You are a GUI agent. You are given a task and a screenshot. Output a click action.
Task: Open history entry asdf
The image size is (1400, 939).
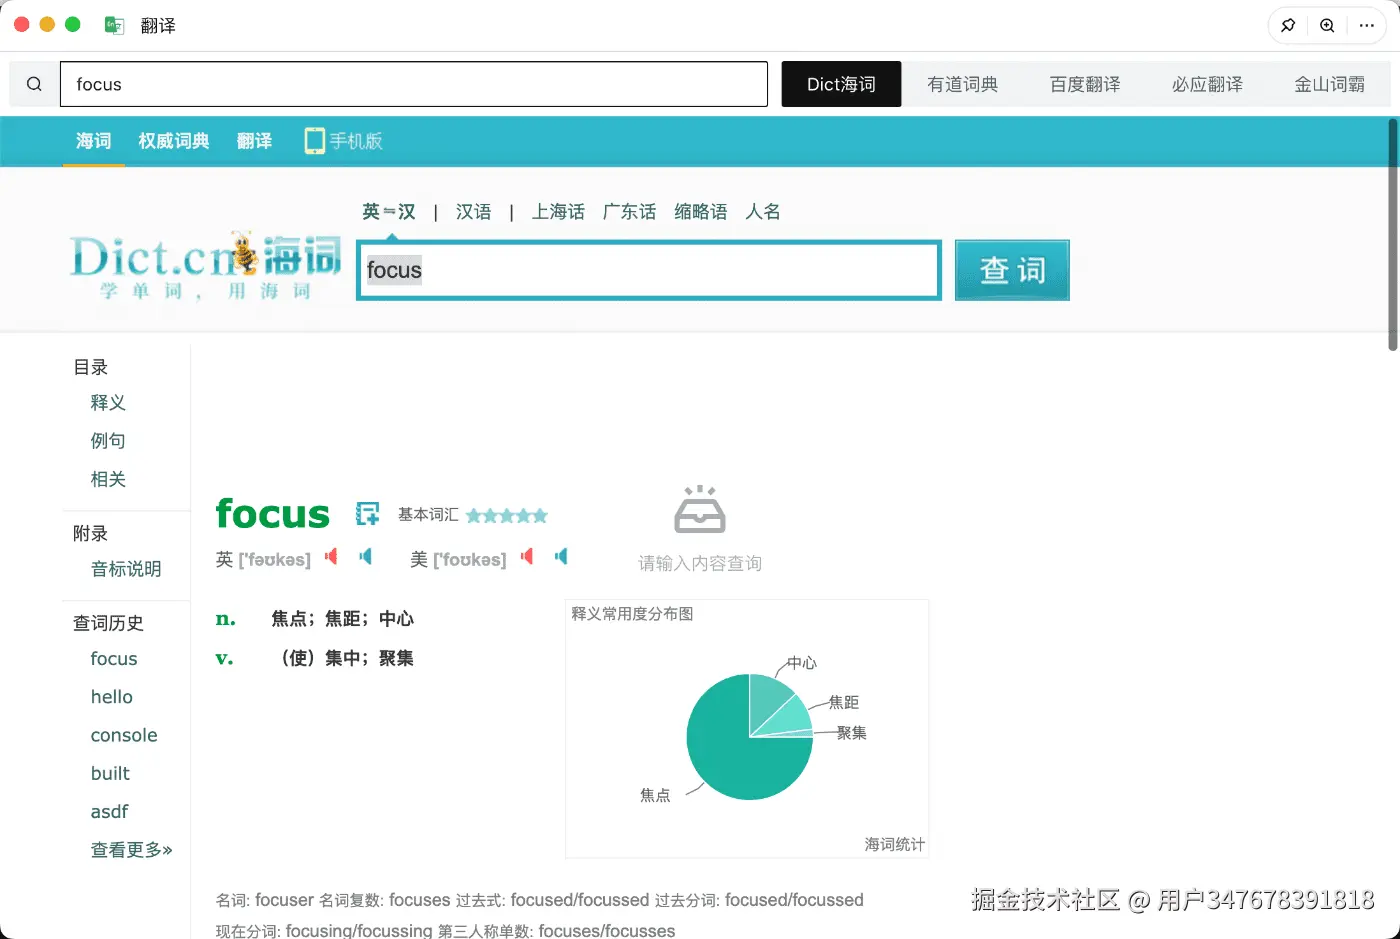pos(109,811)
